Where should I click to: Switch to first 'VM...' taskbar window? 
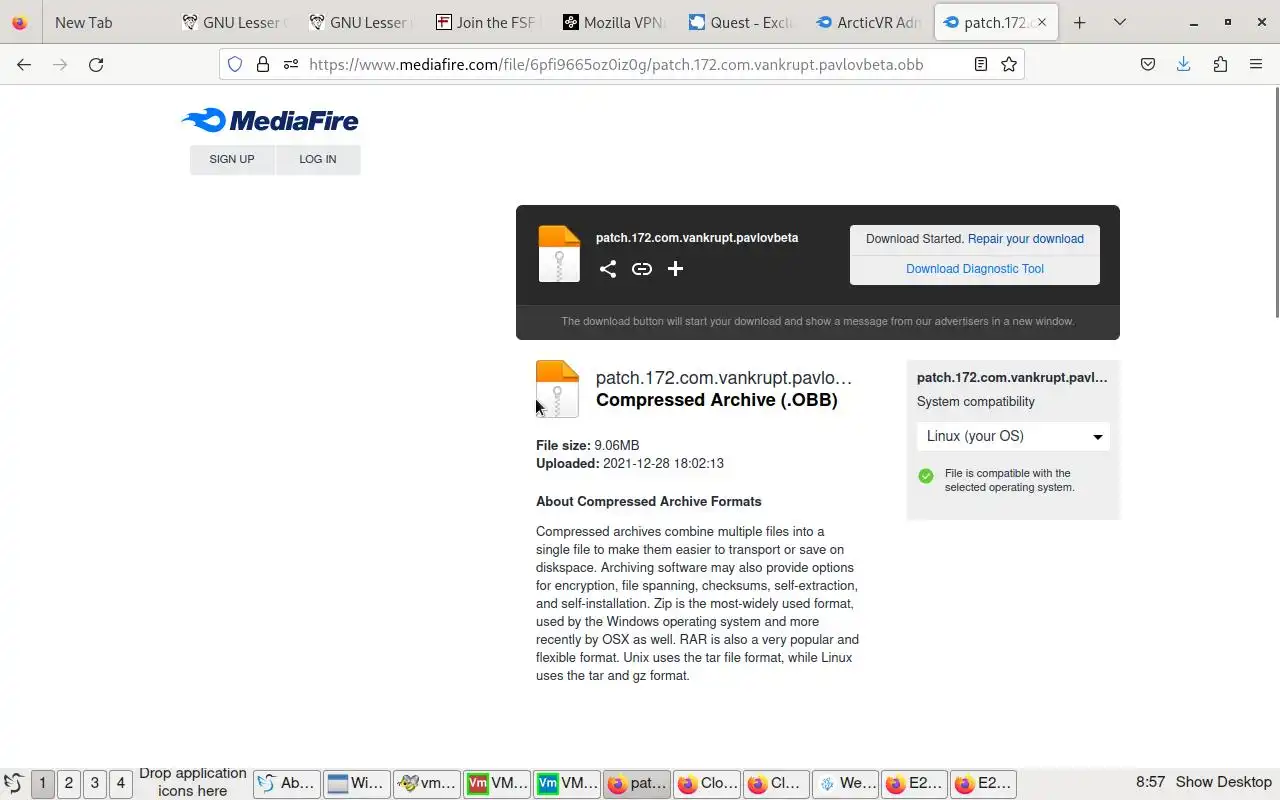tap(497, 783)
